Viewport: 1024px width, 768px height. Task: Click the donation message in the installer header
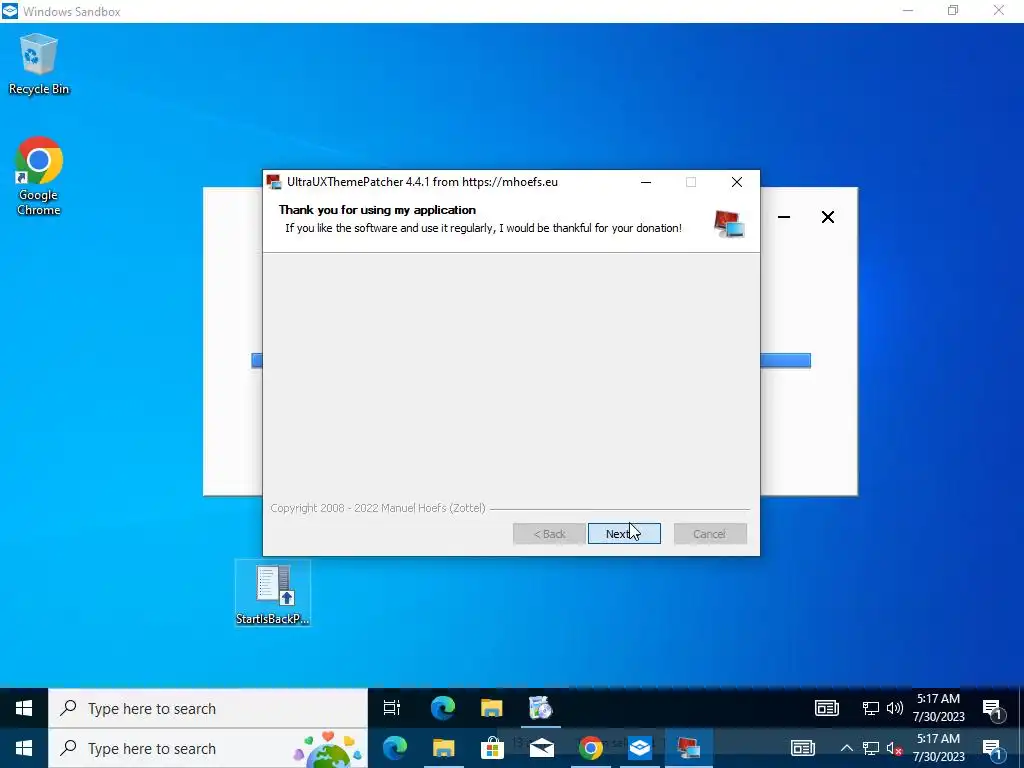point(483,228)
